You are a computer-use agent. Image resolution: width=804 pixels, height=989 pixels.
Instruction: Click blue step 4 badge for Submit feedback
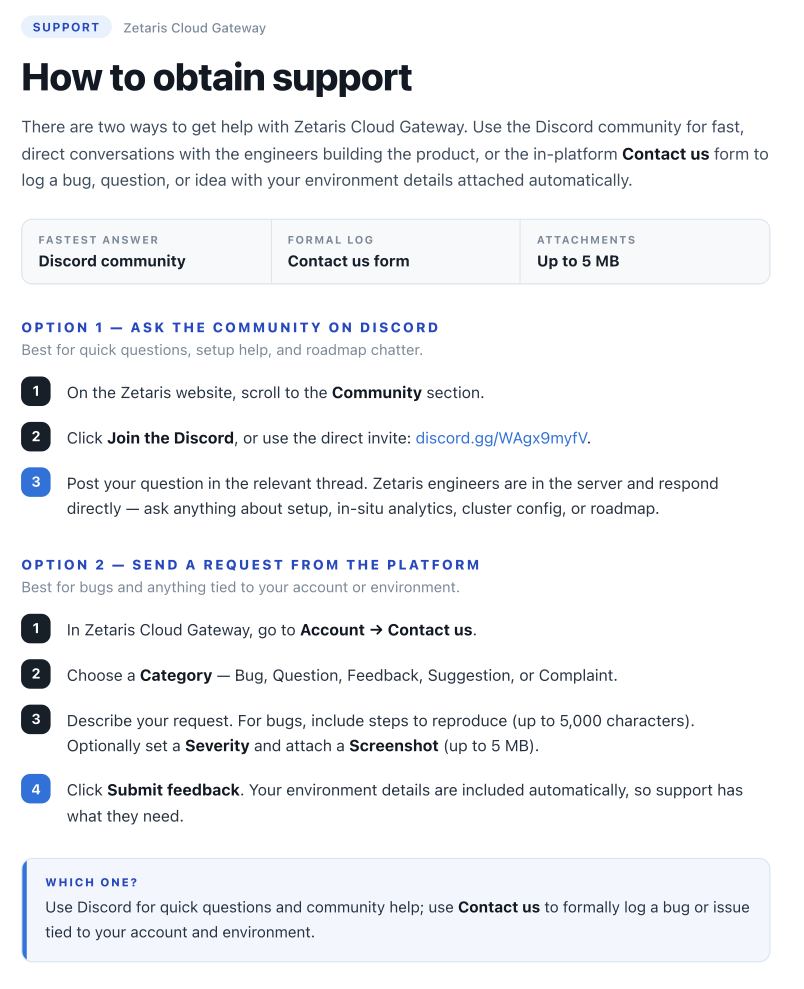pyautogui.click(x=36, y=789)
